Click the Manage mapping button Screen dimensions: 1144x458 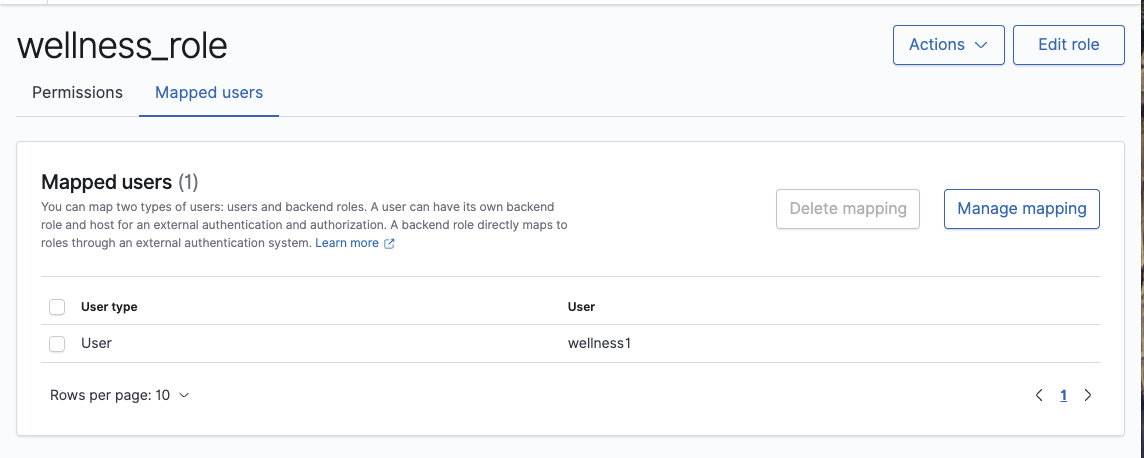pos(1021,209)
